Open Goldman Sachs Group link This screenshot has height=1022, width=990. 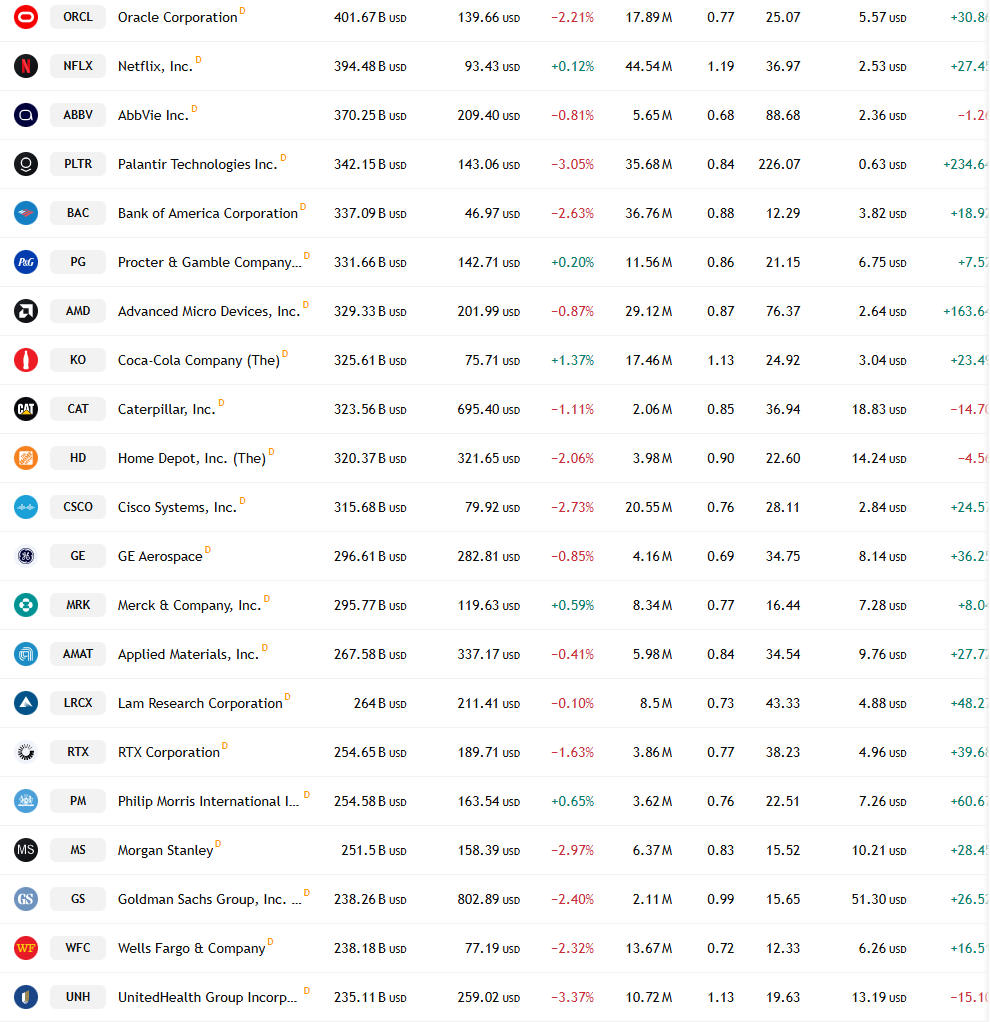pyautogui.click(x=210, y=899)
